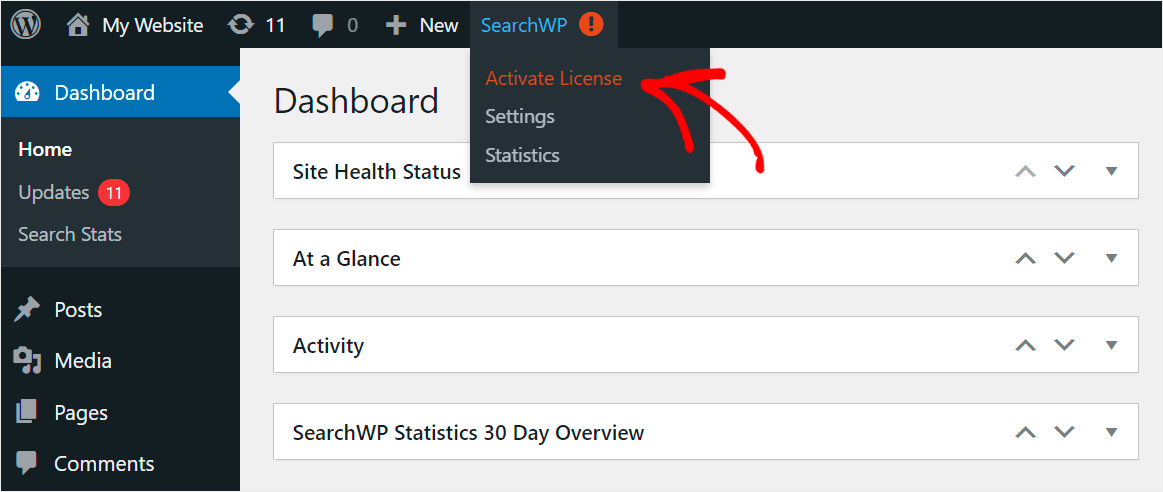Open Statistics in SearchWP menu
The image size is (1163, 492).
522,155
